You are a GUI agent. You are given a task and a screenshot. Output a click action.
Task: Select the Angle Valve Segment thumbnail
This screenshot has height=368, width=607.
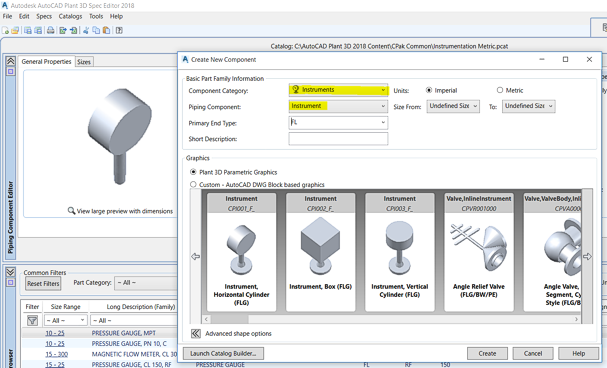click(x=552, y=252)
